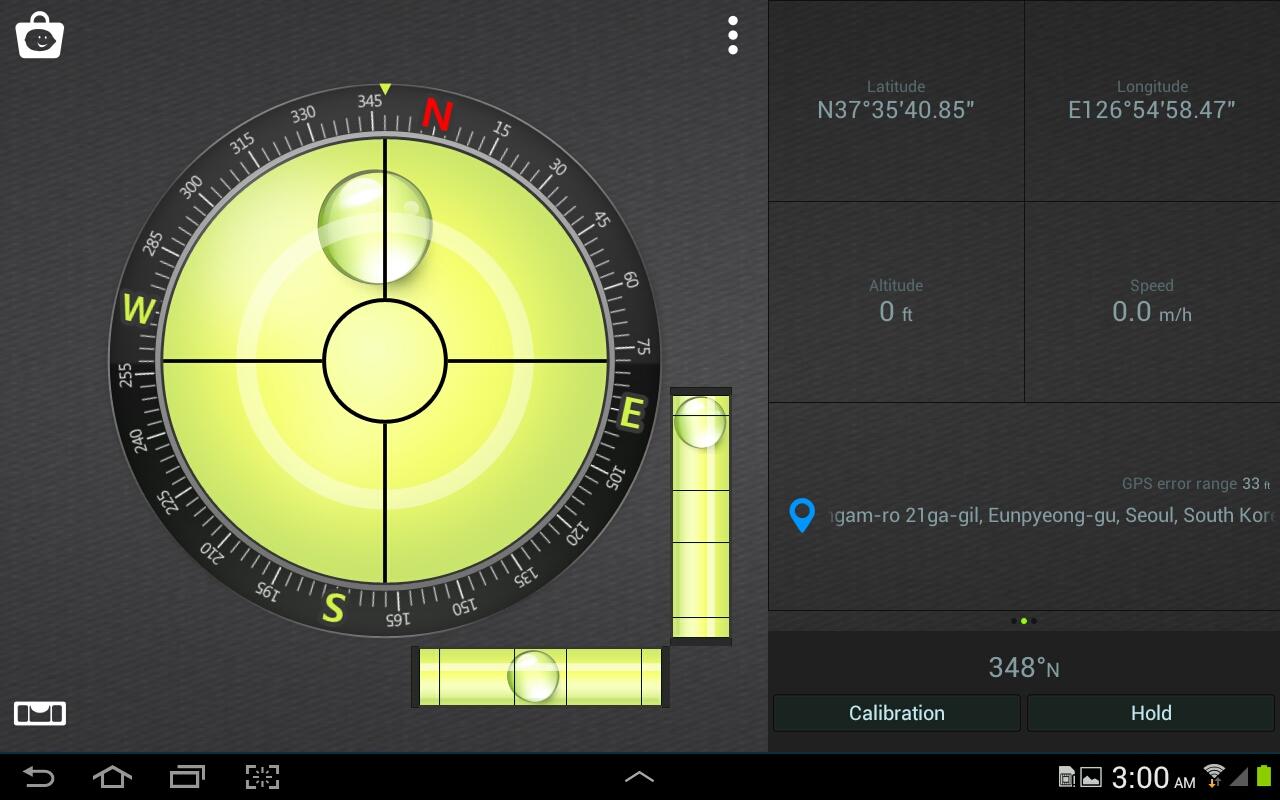The image size is (1280, 800).
Task: Tap the overflow menu icon
Action: (733, 35)
